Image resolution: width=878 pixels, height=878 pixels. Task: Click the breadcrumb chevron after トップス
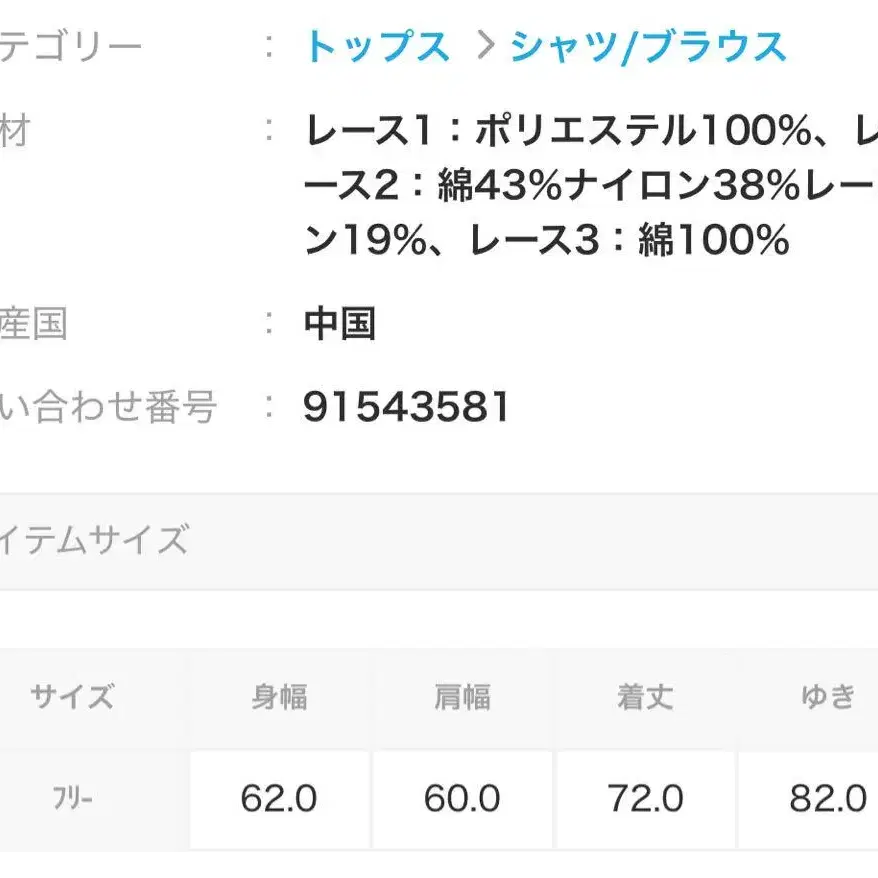(x=487, y=47)
